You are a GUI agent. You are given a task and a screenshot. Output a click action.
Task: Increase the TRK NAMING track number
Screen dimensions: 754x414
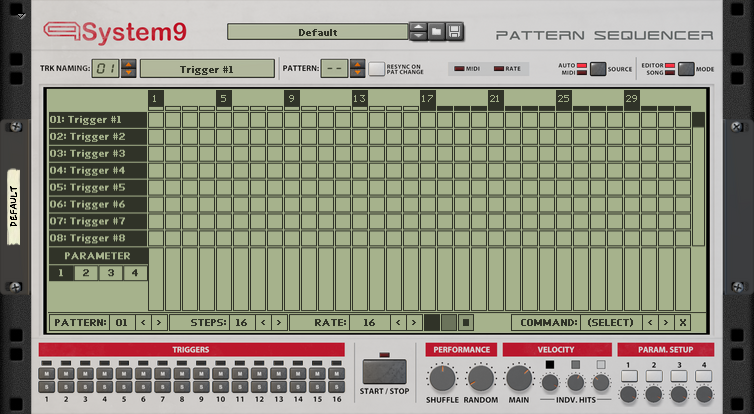click(x=128, y=64)
